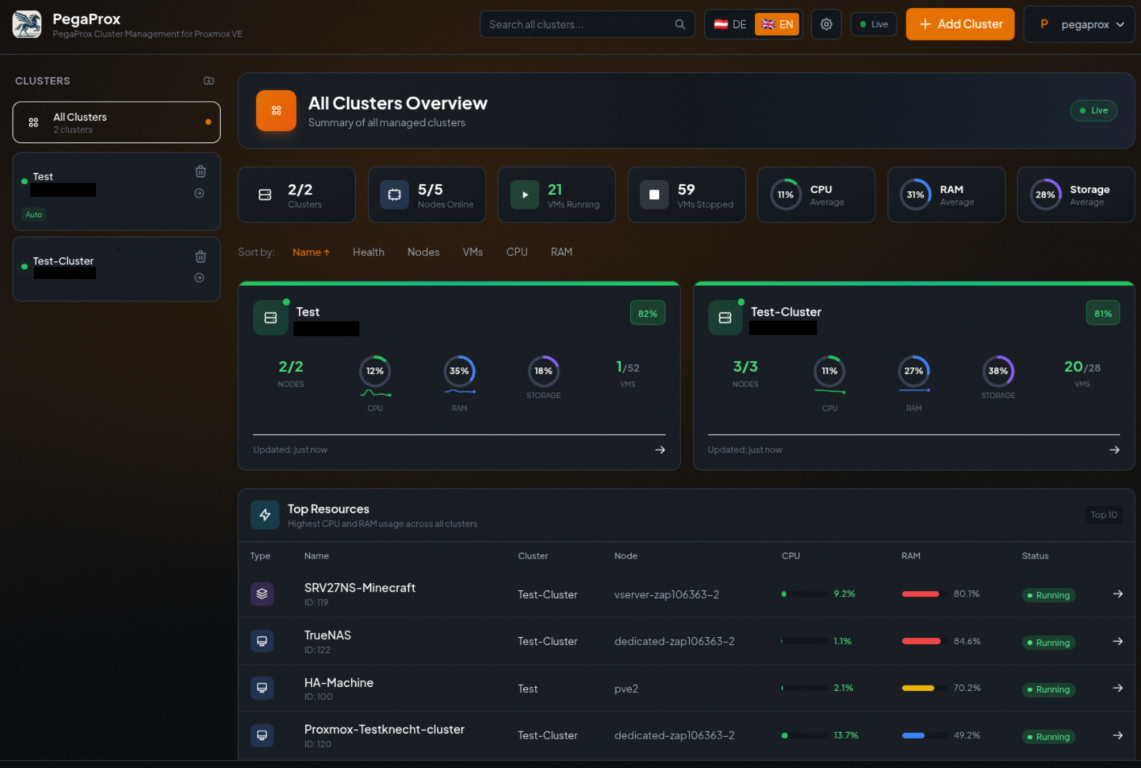This screenshot has width=1141, height=768.
Task: Open the pegaprox account dropdown
Action: 1079,23
